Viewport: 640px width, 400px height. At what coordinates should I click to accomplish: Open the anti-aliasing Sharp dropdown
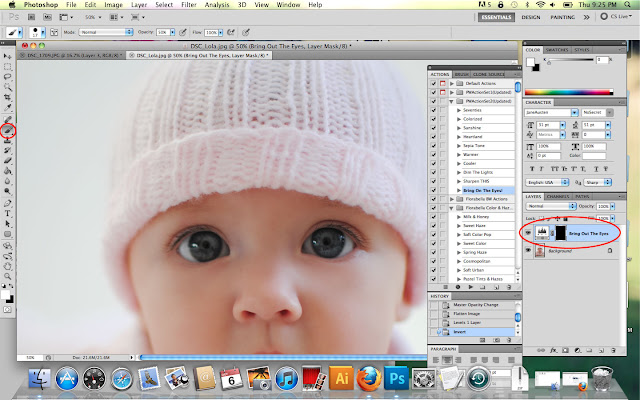tap(597, 182)
